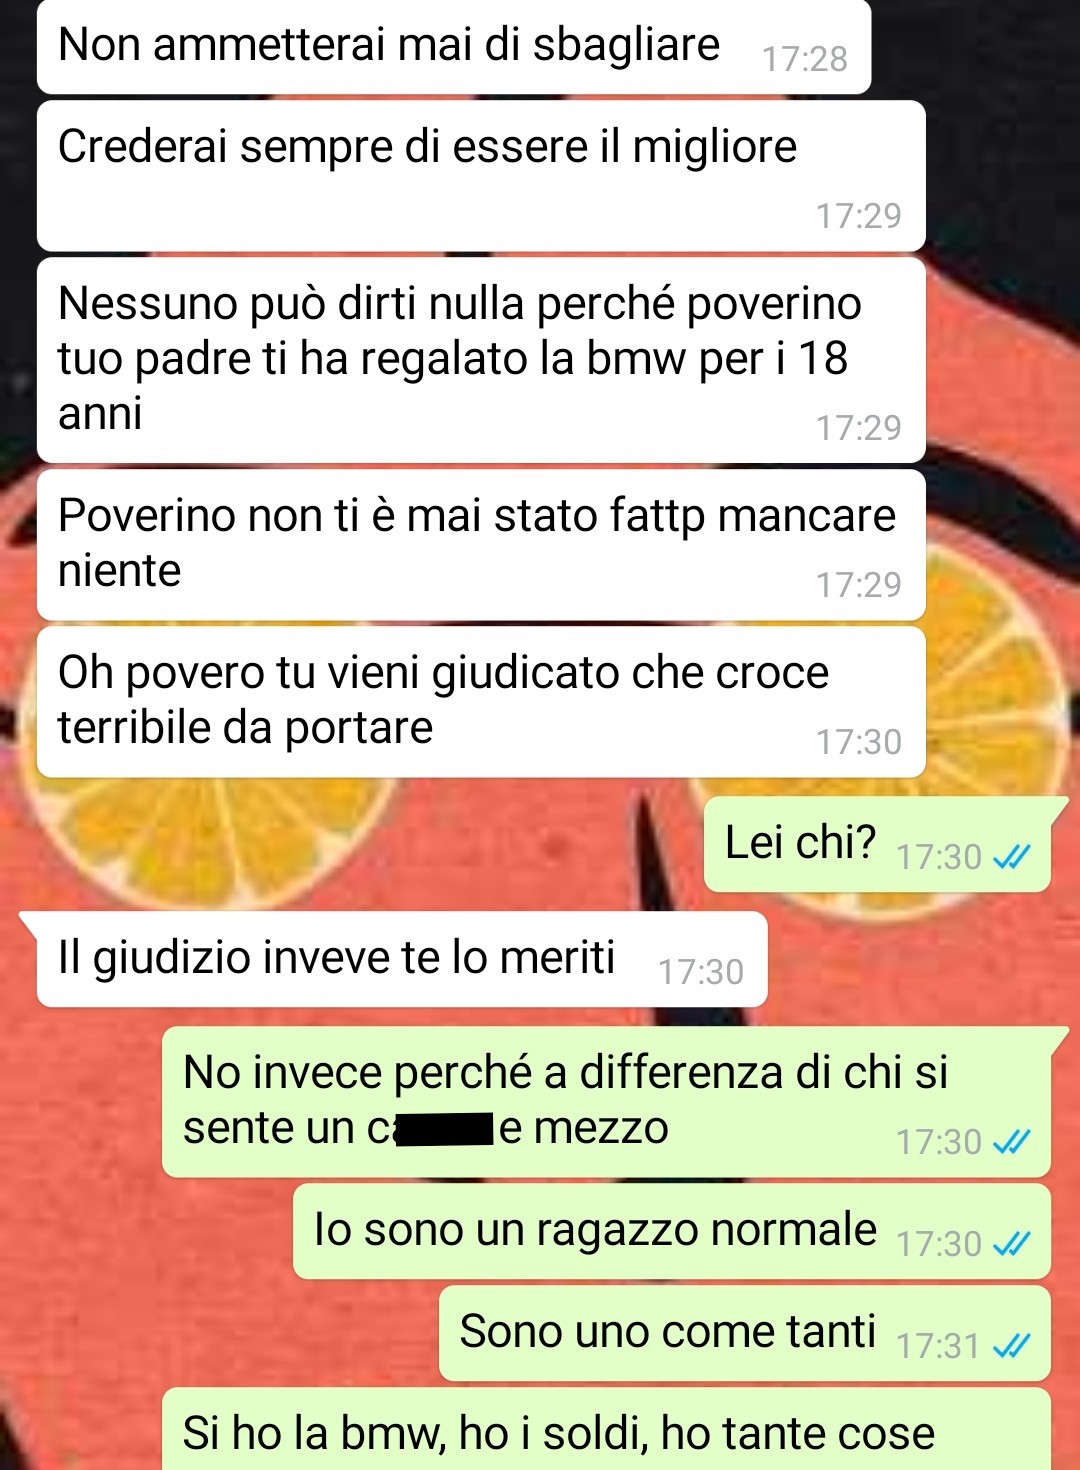Tap the read ticks on 'No invece perché' message
The image size is (1080, 1470).
tap(1011, 1141)
